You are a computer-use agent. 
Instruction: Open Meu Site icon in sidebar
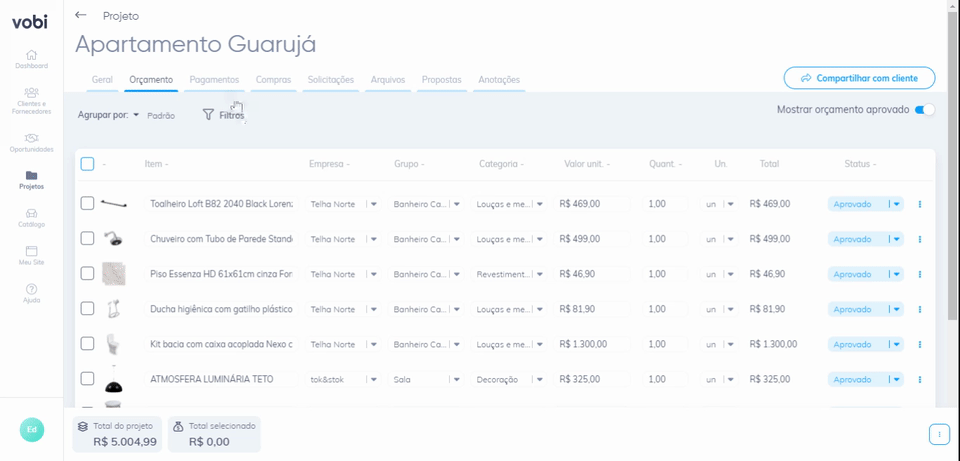(x=31, y=251)
